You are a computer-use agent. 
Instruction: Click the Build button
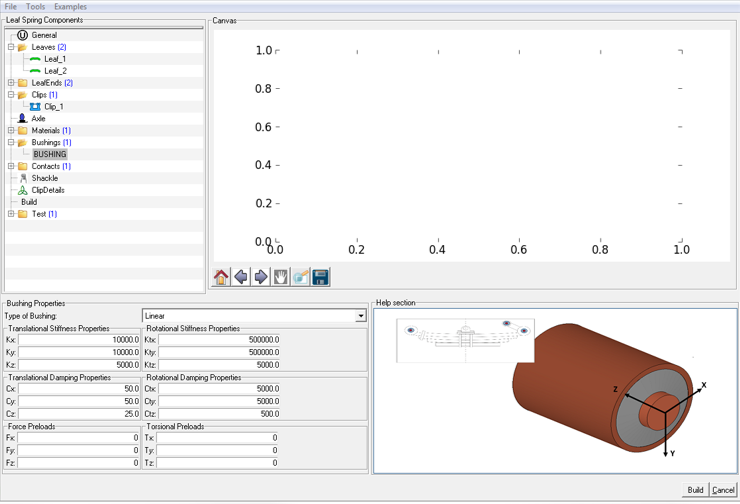[695, 490]
